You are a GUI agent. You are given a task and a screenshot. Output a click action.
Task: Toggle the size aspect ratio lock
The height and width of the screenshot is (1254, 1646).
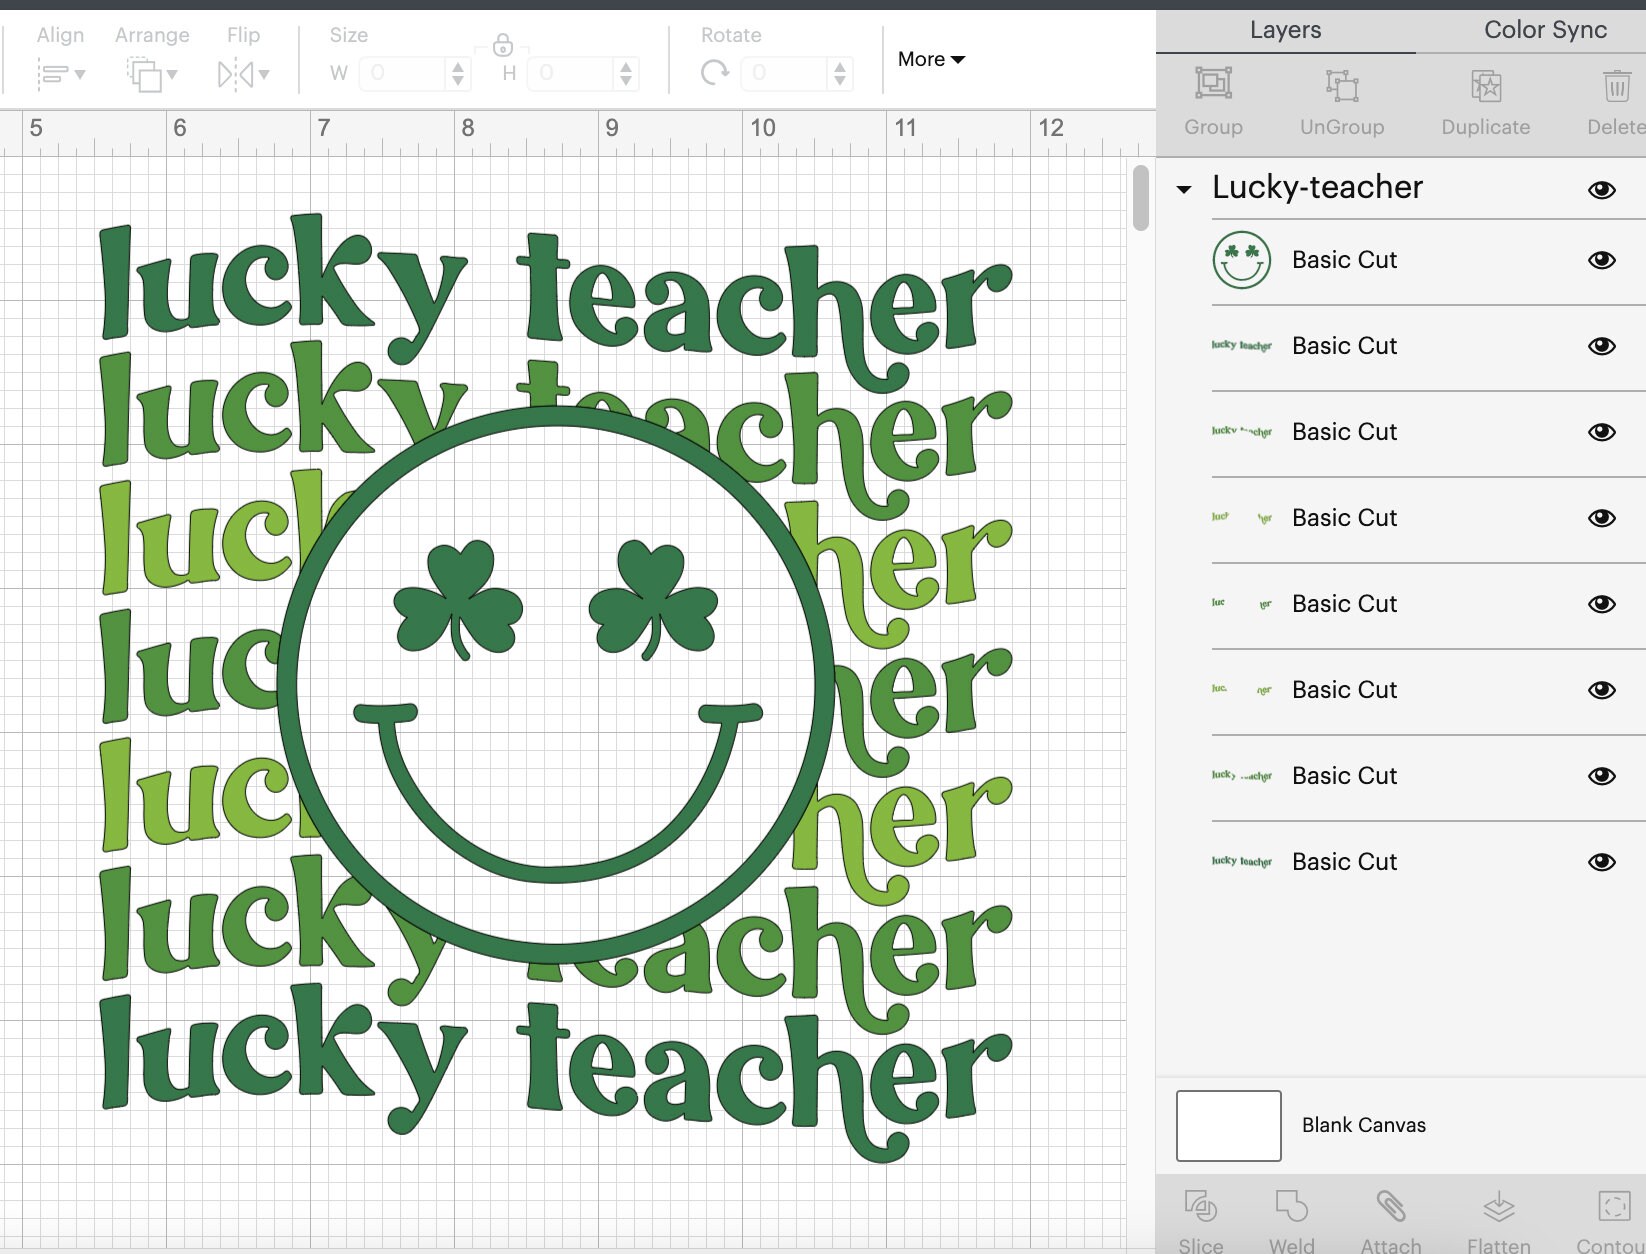click(x=502, y=46)
